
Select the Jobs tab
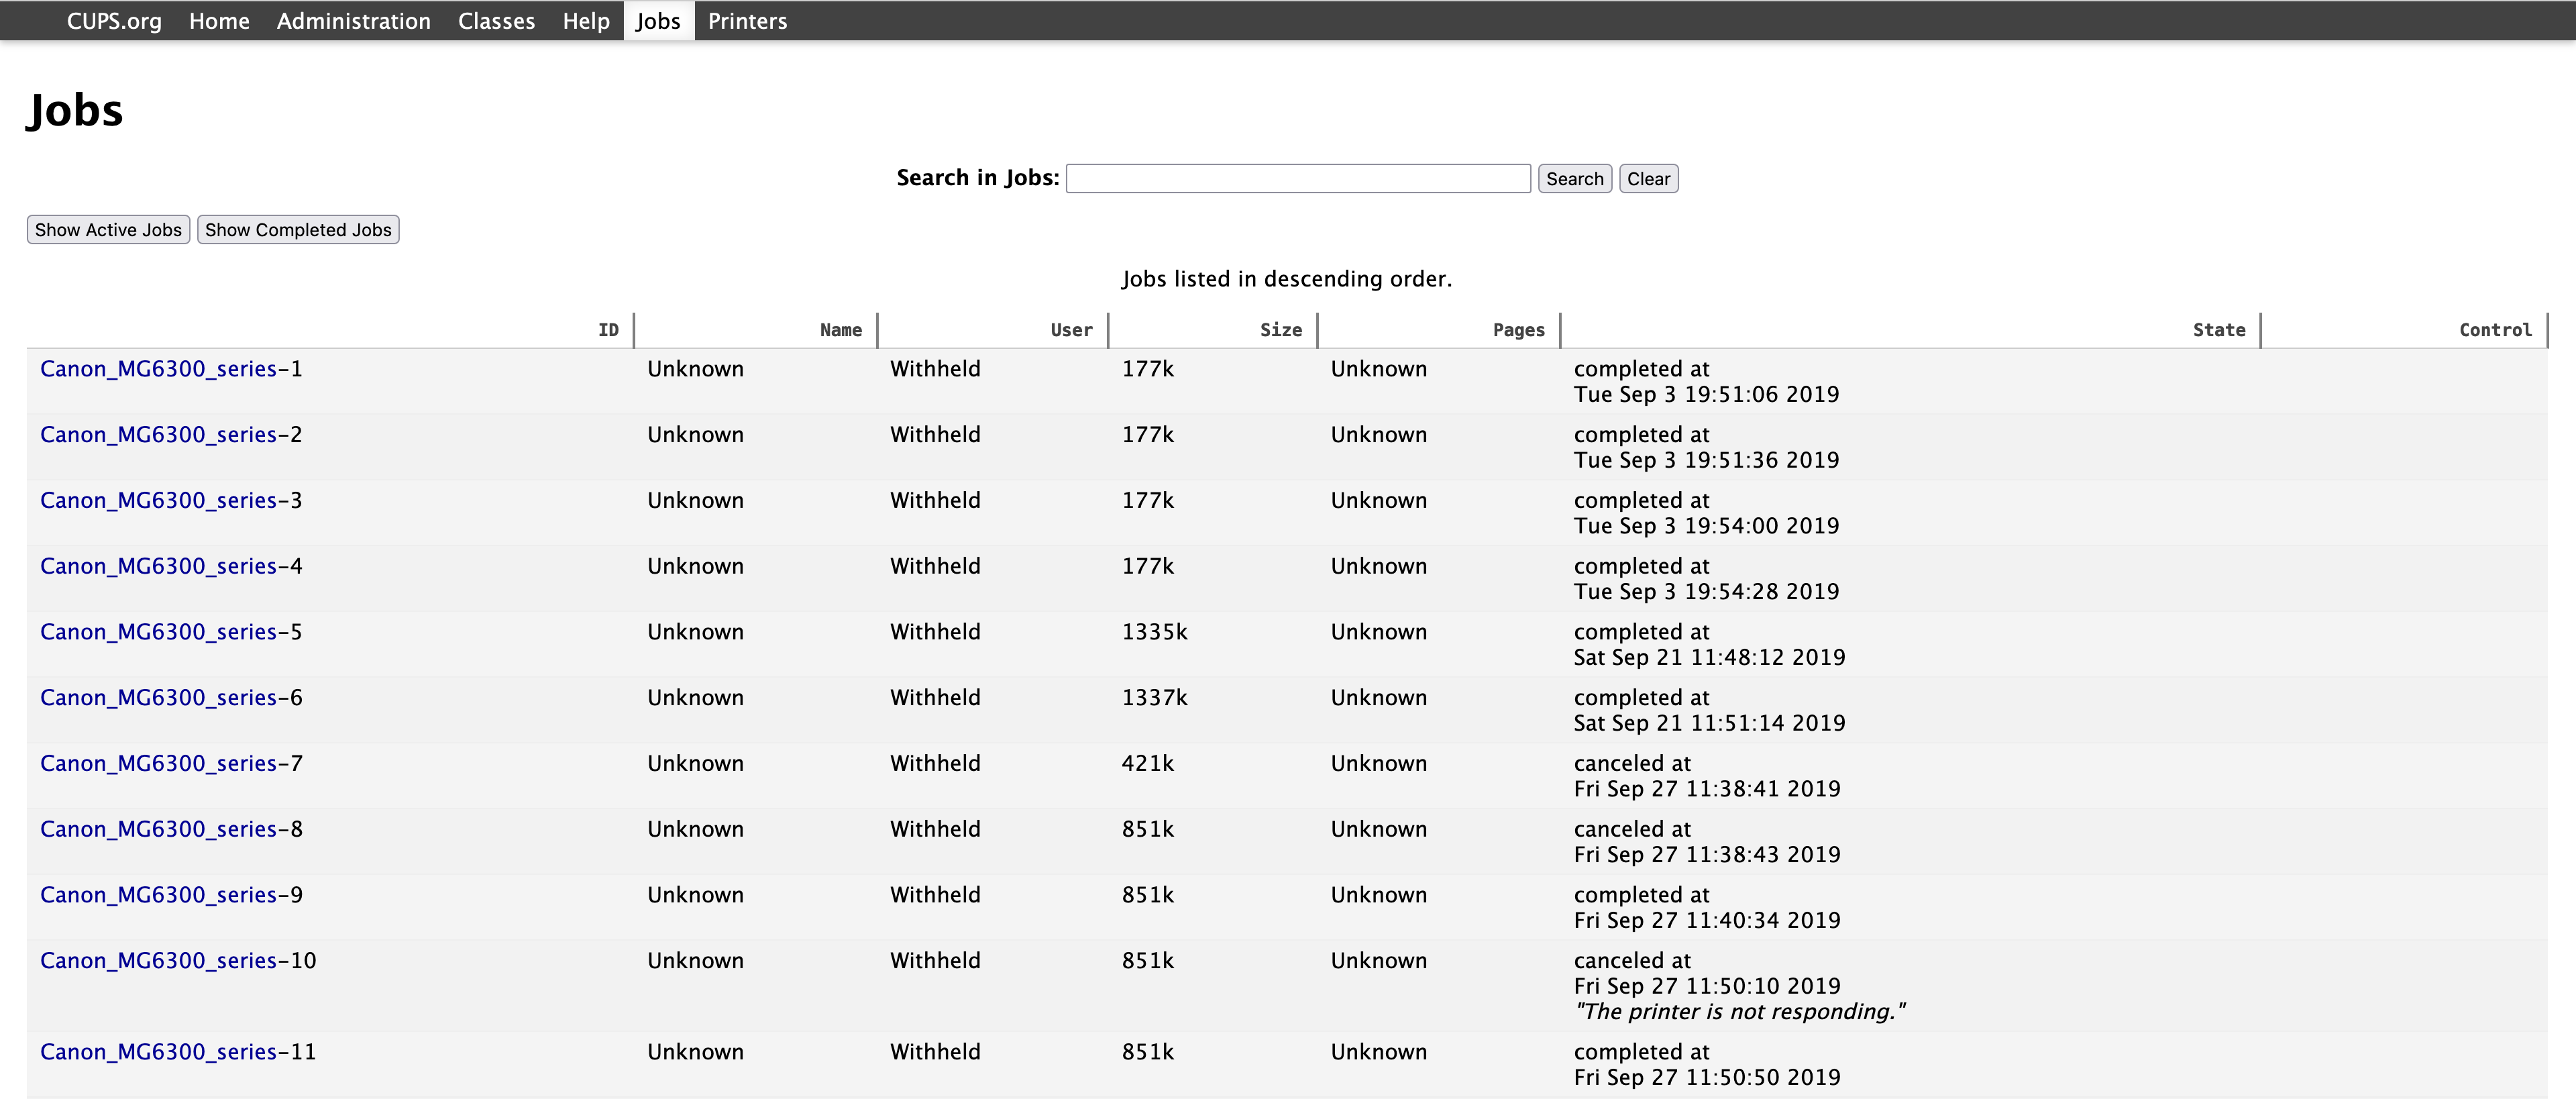pyautogui.click(x=657, y=20)
